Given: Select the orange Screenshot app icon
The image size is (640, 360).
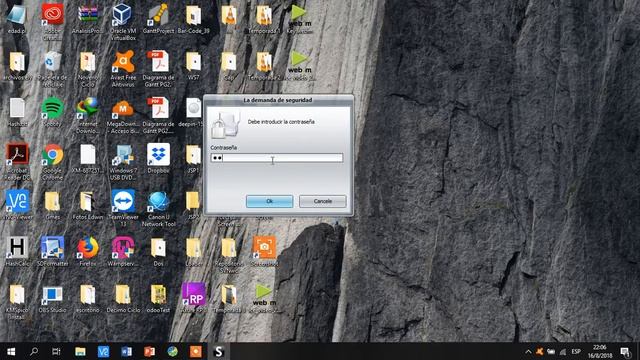Looking at the screenshot, I should pos(264,251).
